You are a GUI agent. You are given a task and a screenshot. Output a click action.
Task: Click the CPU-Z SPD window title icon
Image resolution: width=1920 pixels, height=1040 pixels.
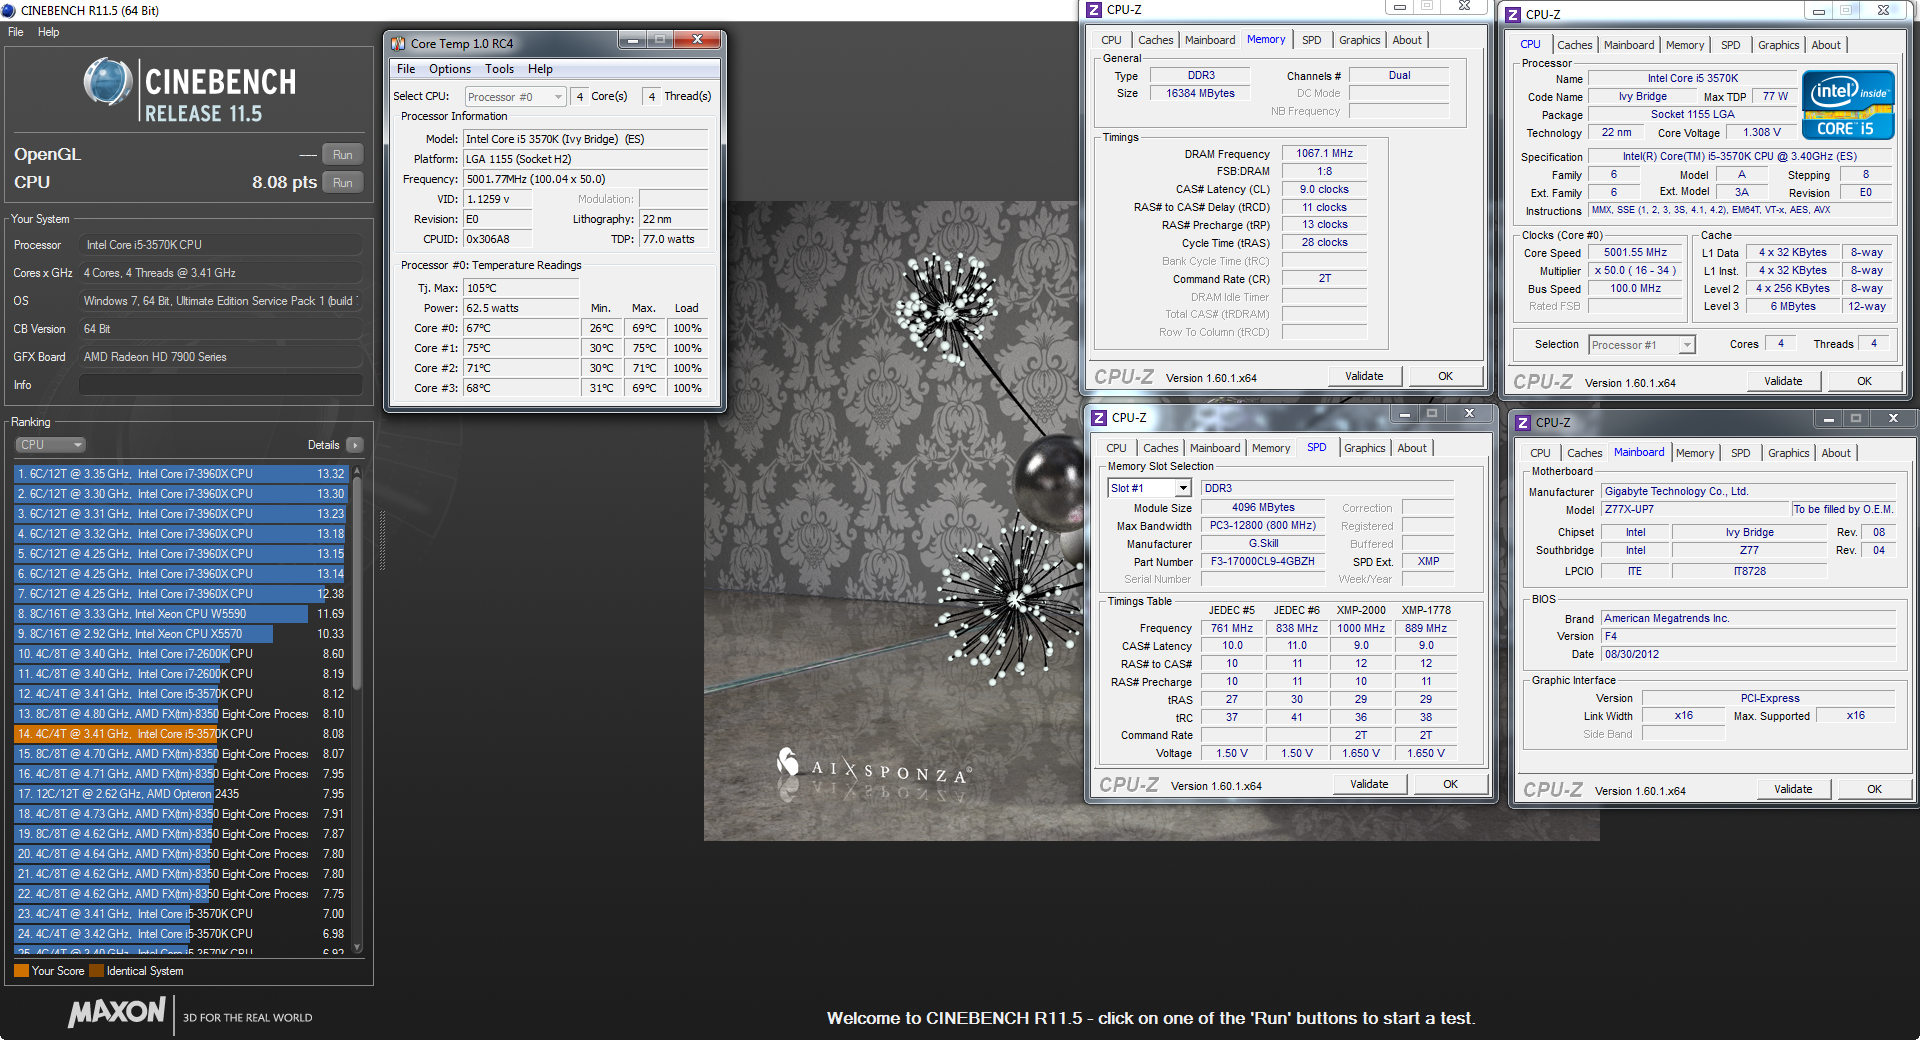1099,418
